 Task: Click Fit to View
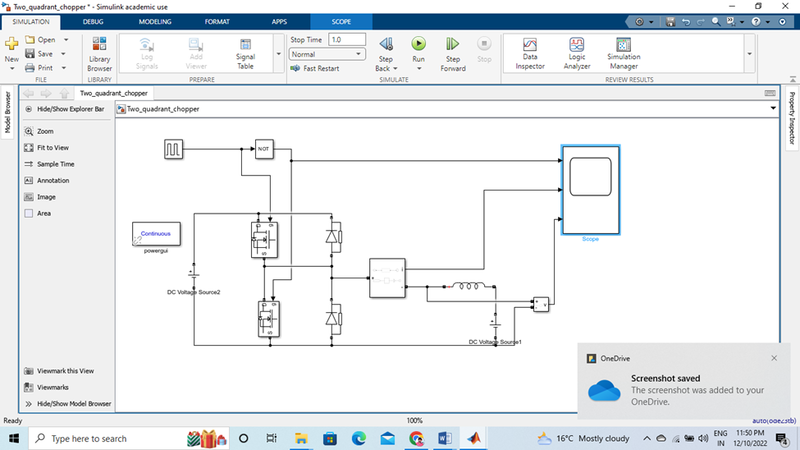pos(46,147)
